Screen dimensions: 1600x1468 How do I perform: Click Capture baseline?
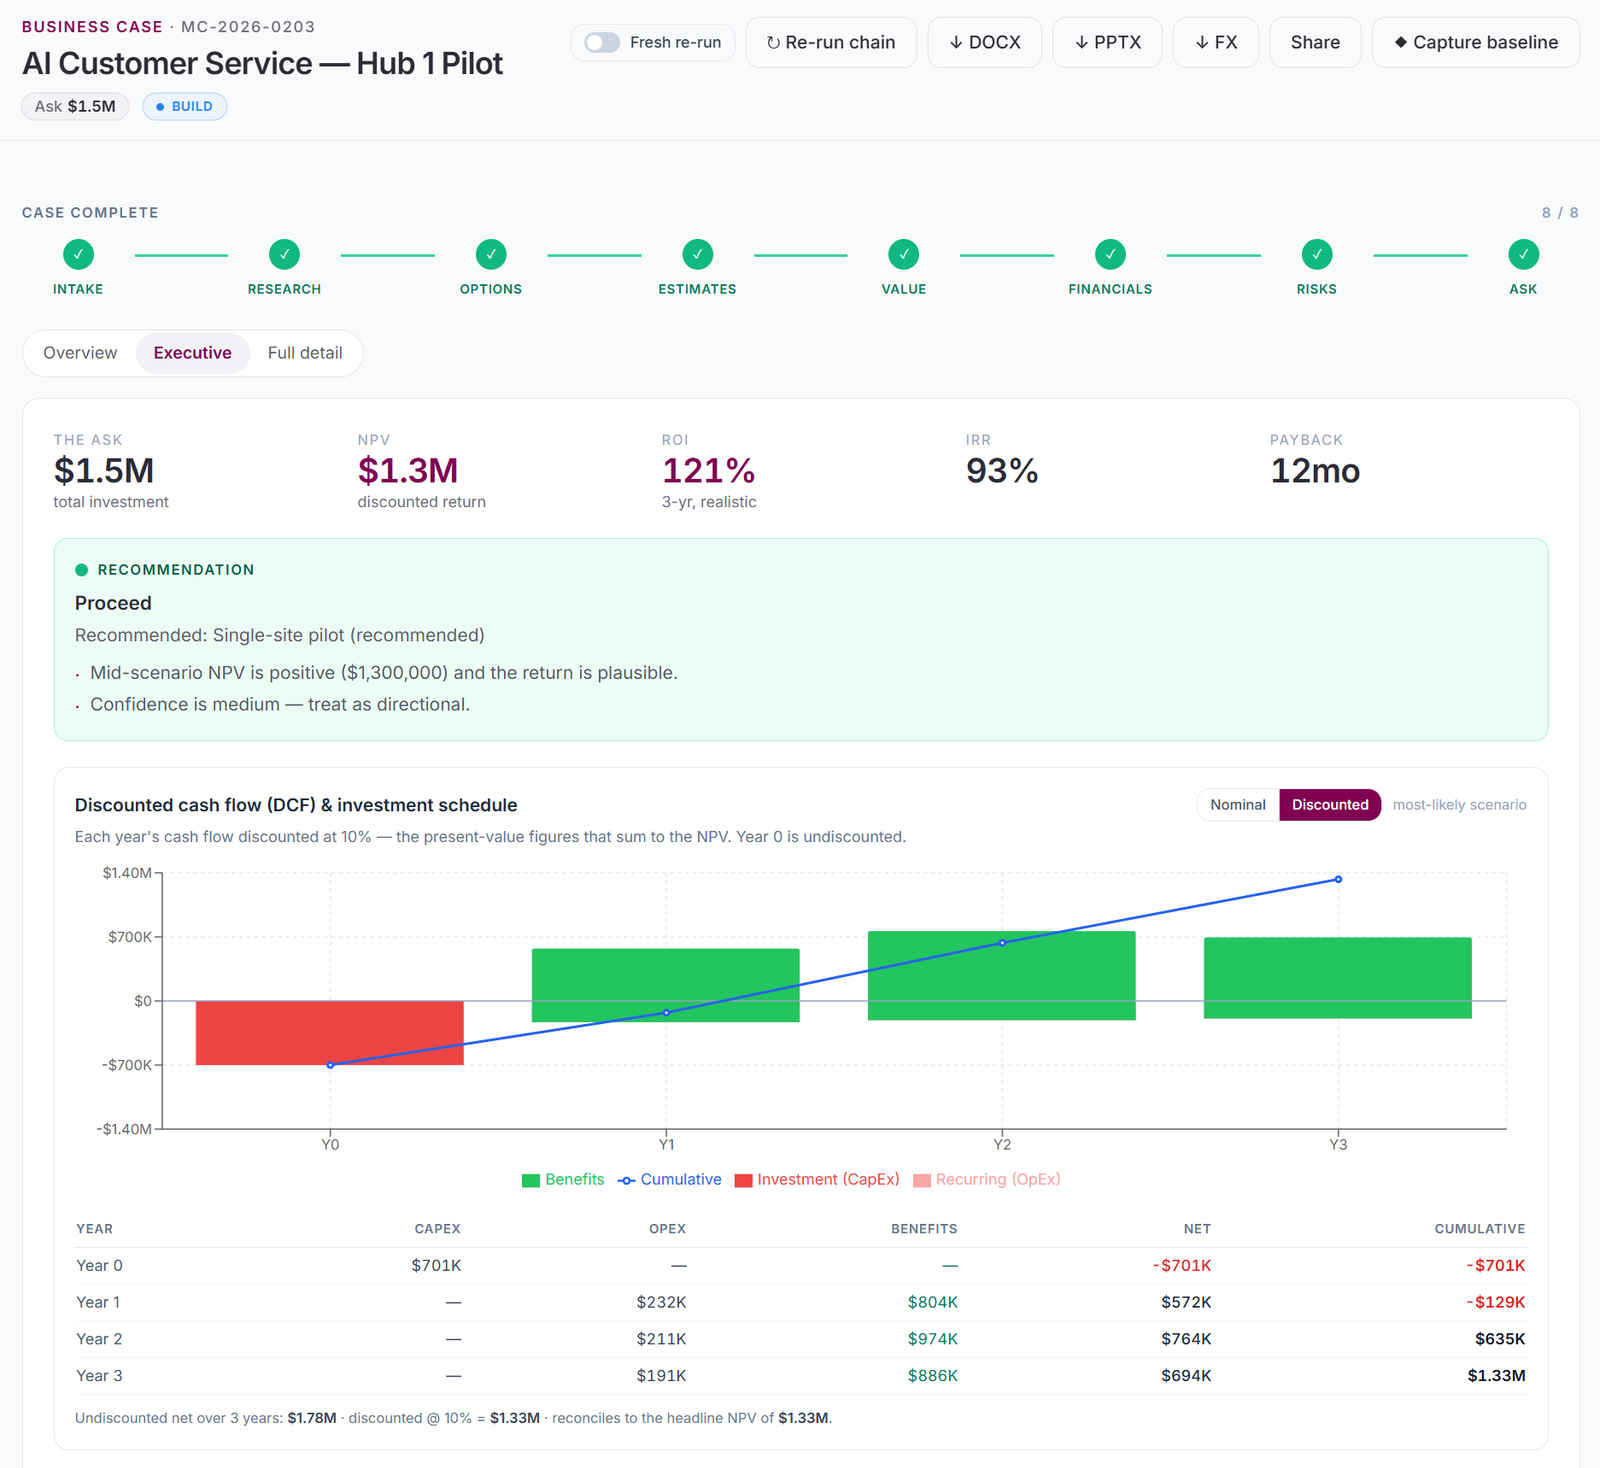pos(1476,42)
